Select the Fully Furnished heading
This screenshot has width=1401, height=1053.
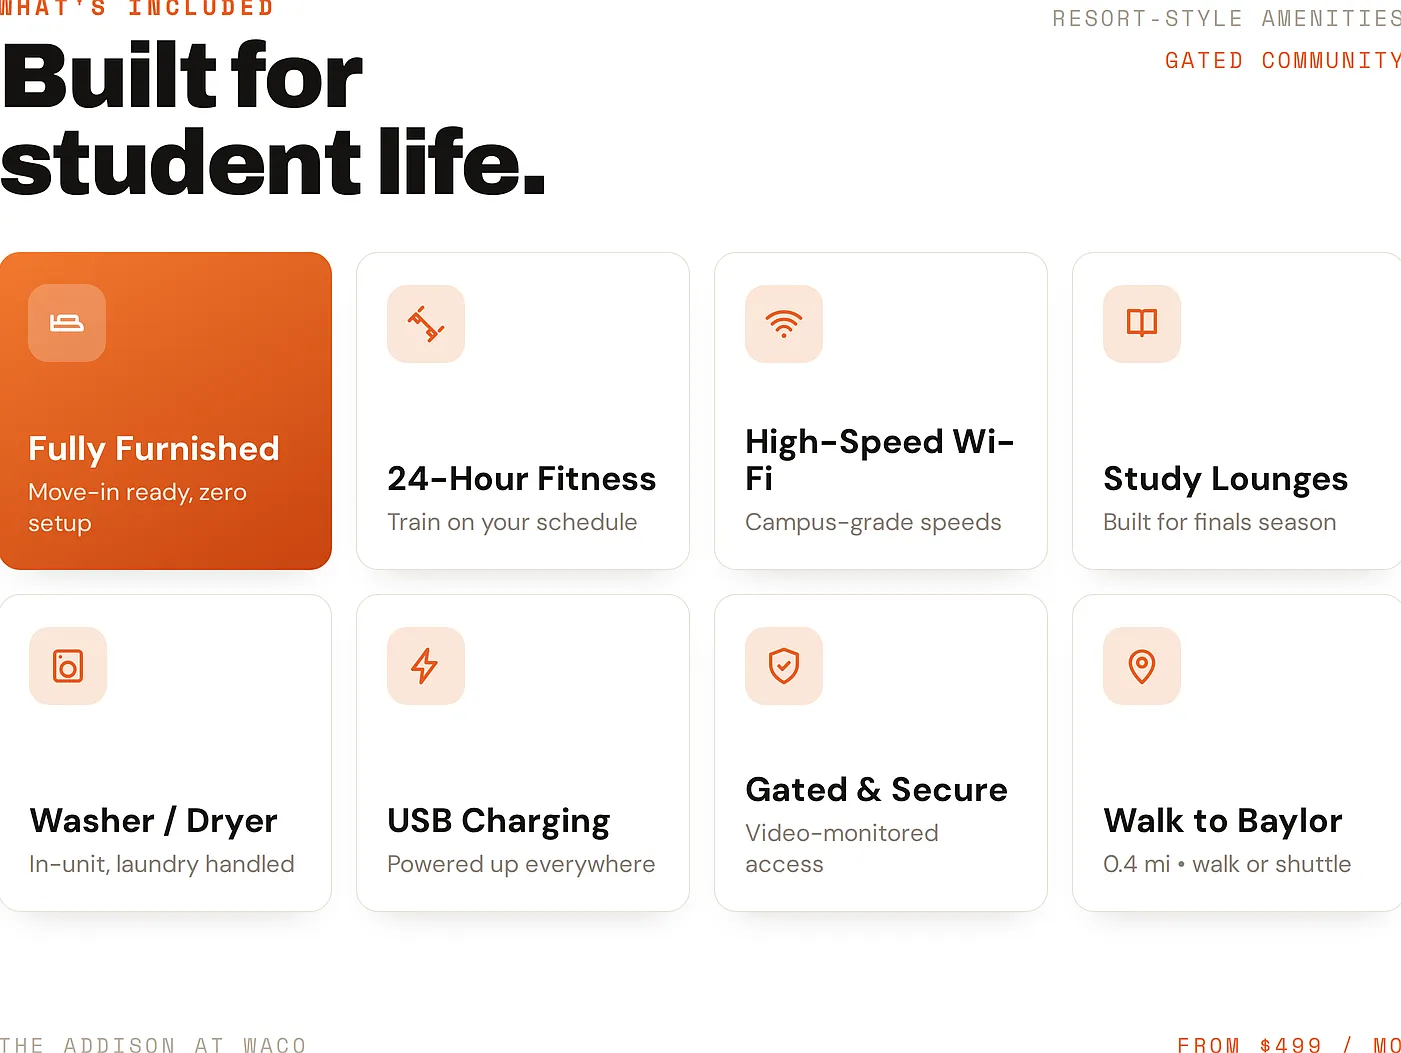click(x=154, y=449)
